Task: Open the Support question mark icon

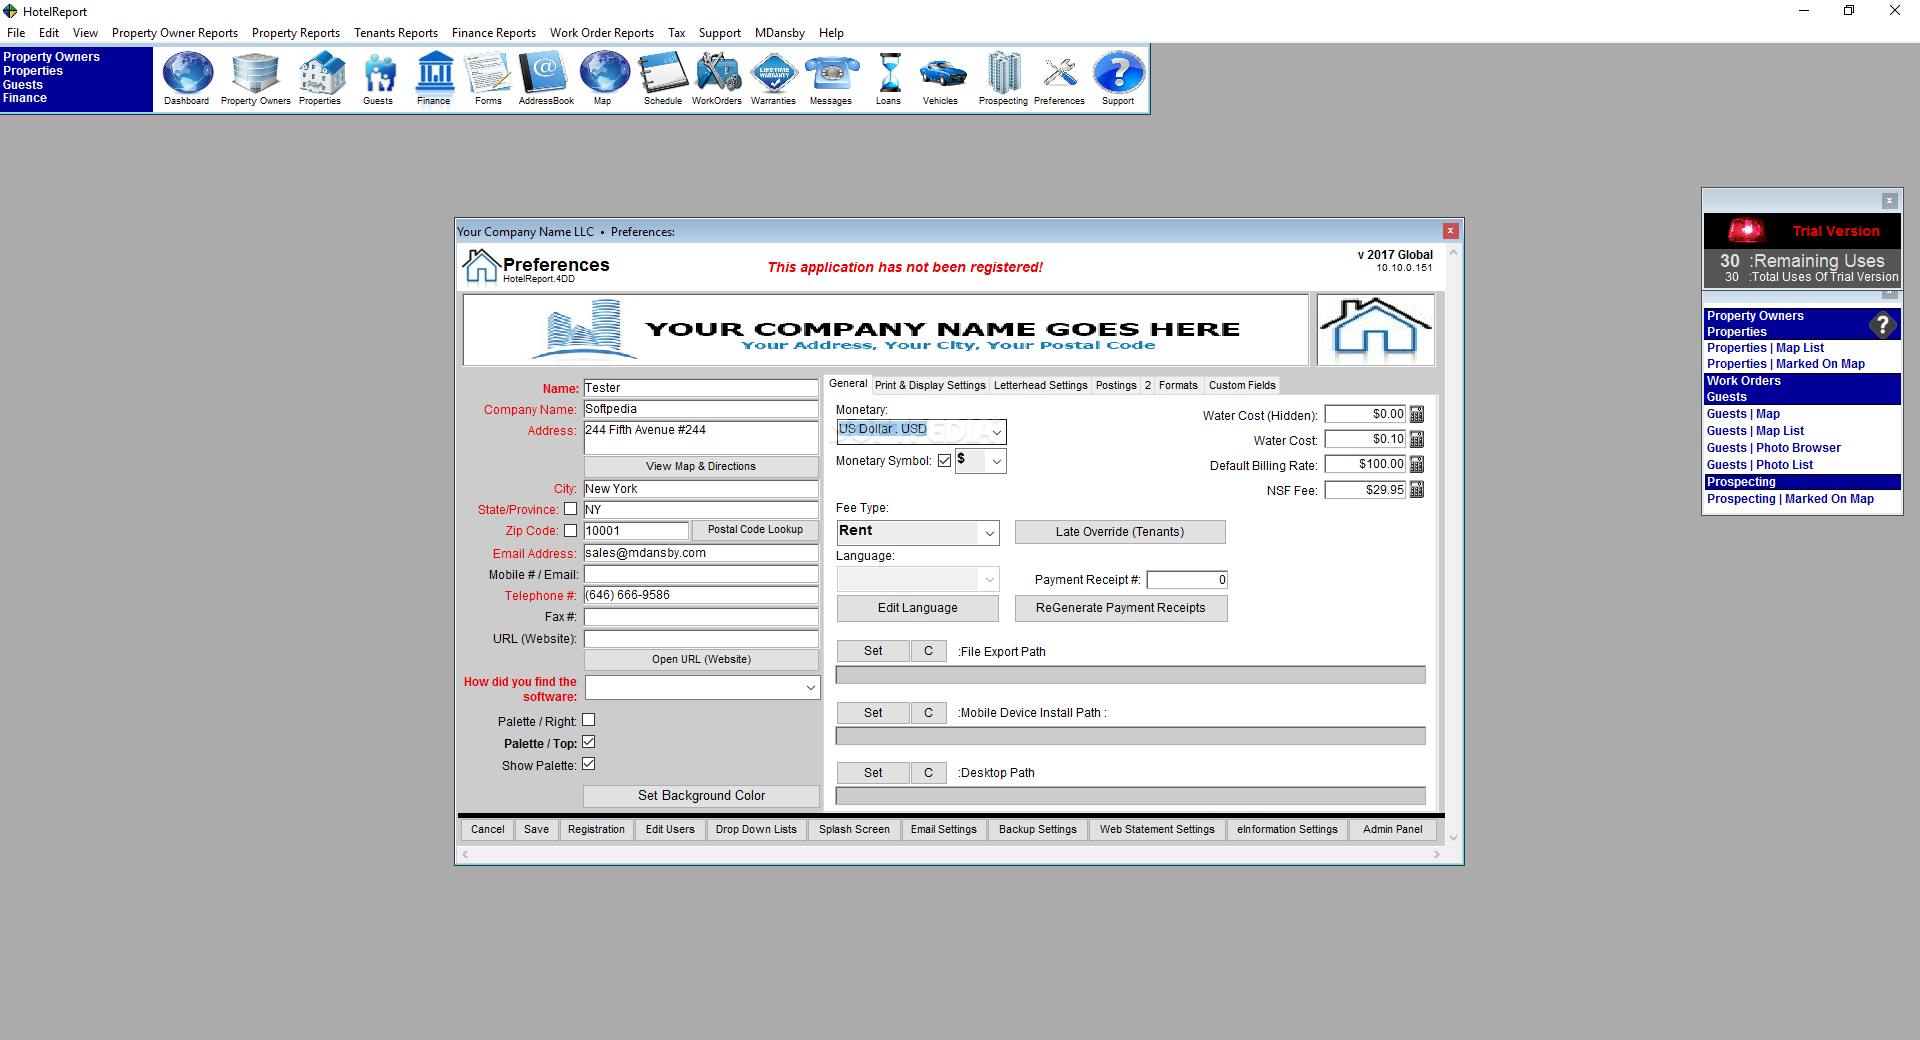Action: coord(1118,78)
